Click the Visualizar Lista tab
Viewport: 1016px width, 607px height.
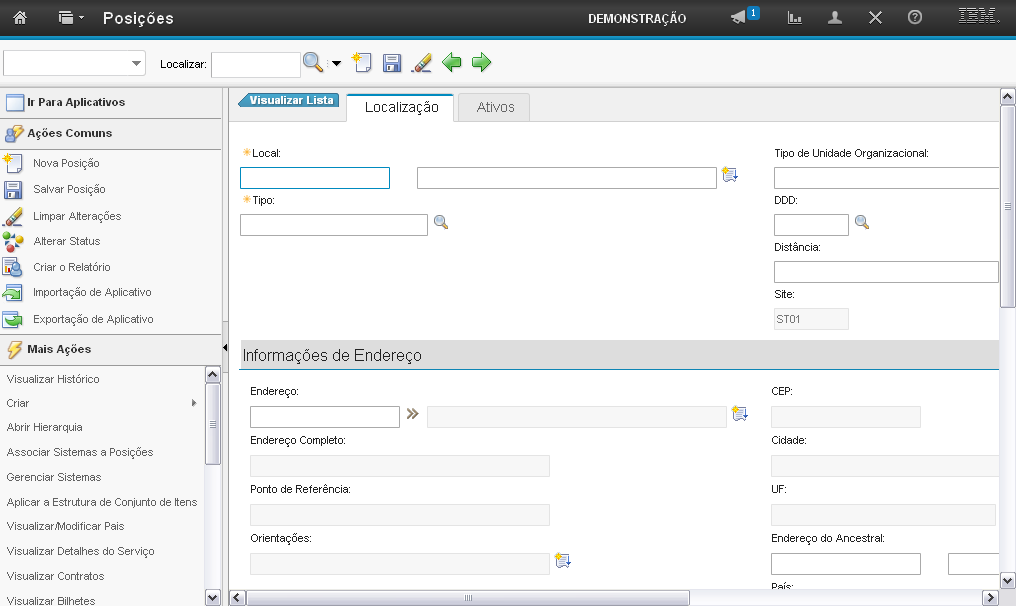click(290, 100)
